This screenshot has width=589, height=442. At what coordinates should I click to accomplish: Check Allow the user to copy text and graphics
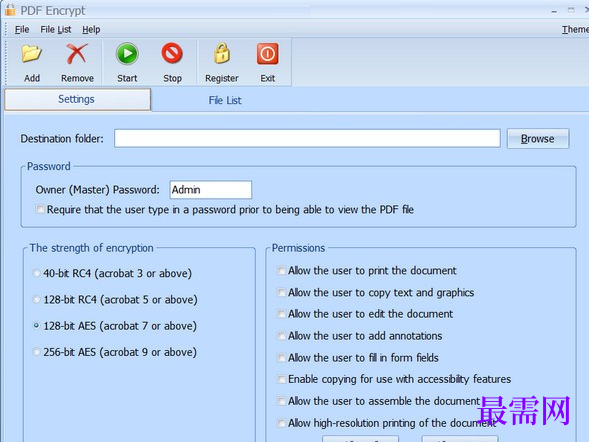[x=281, y=293]
